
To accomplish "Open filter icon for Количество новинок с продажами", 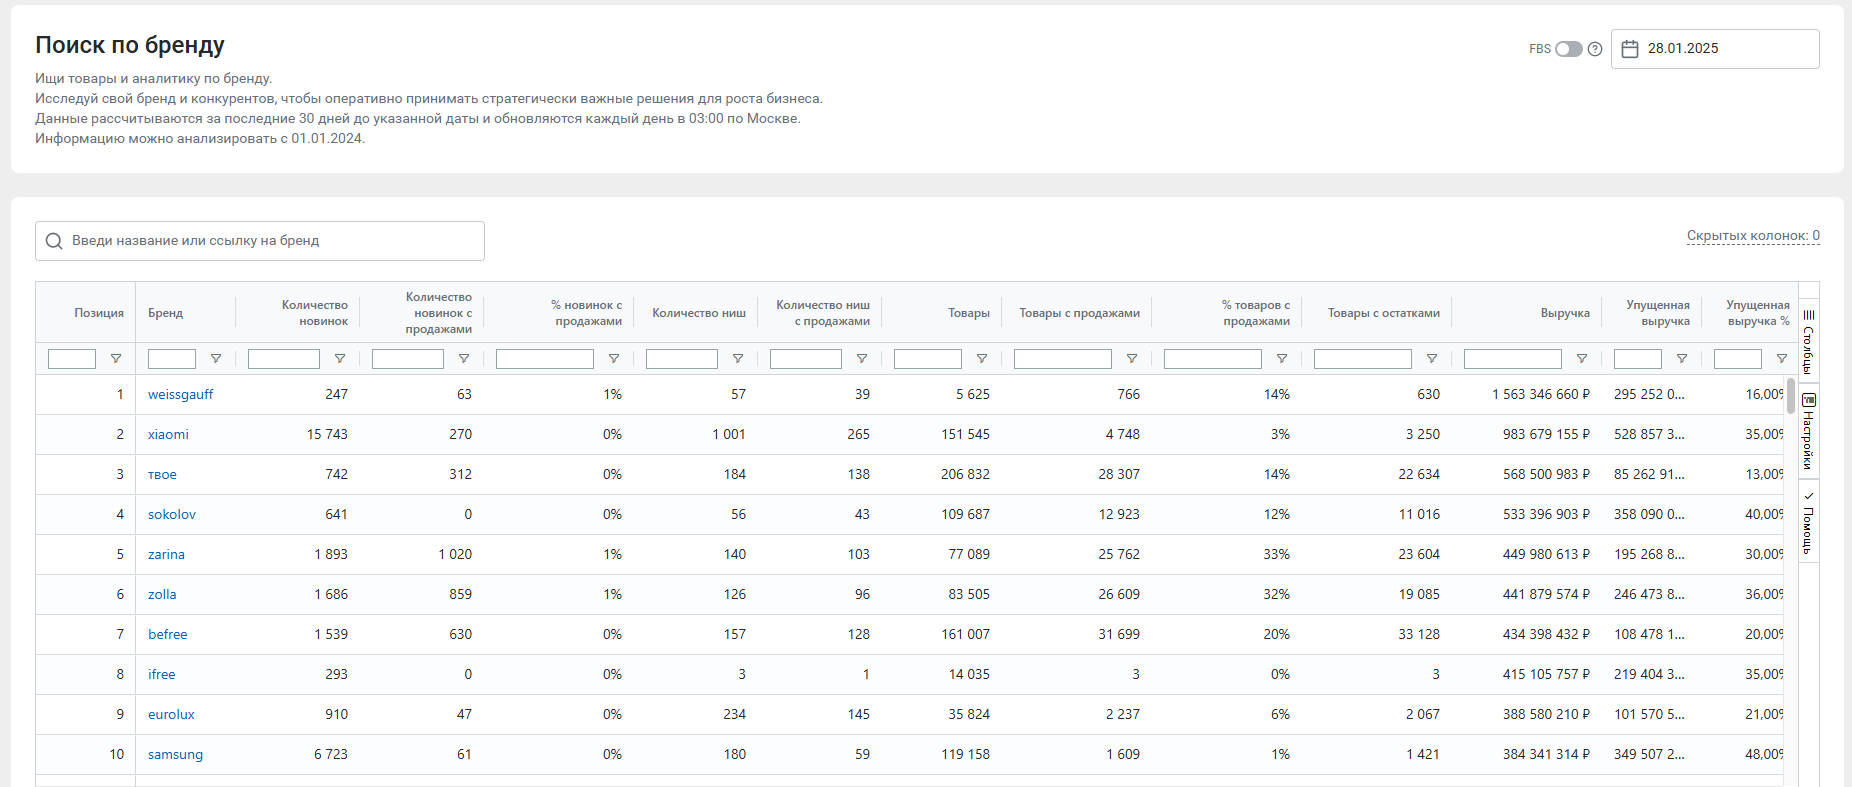I will point(464,359).
